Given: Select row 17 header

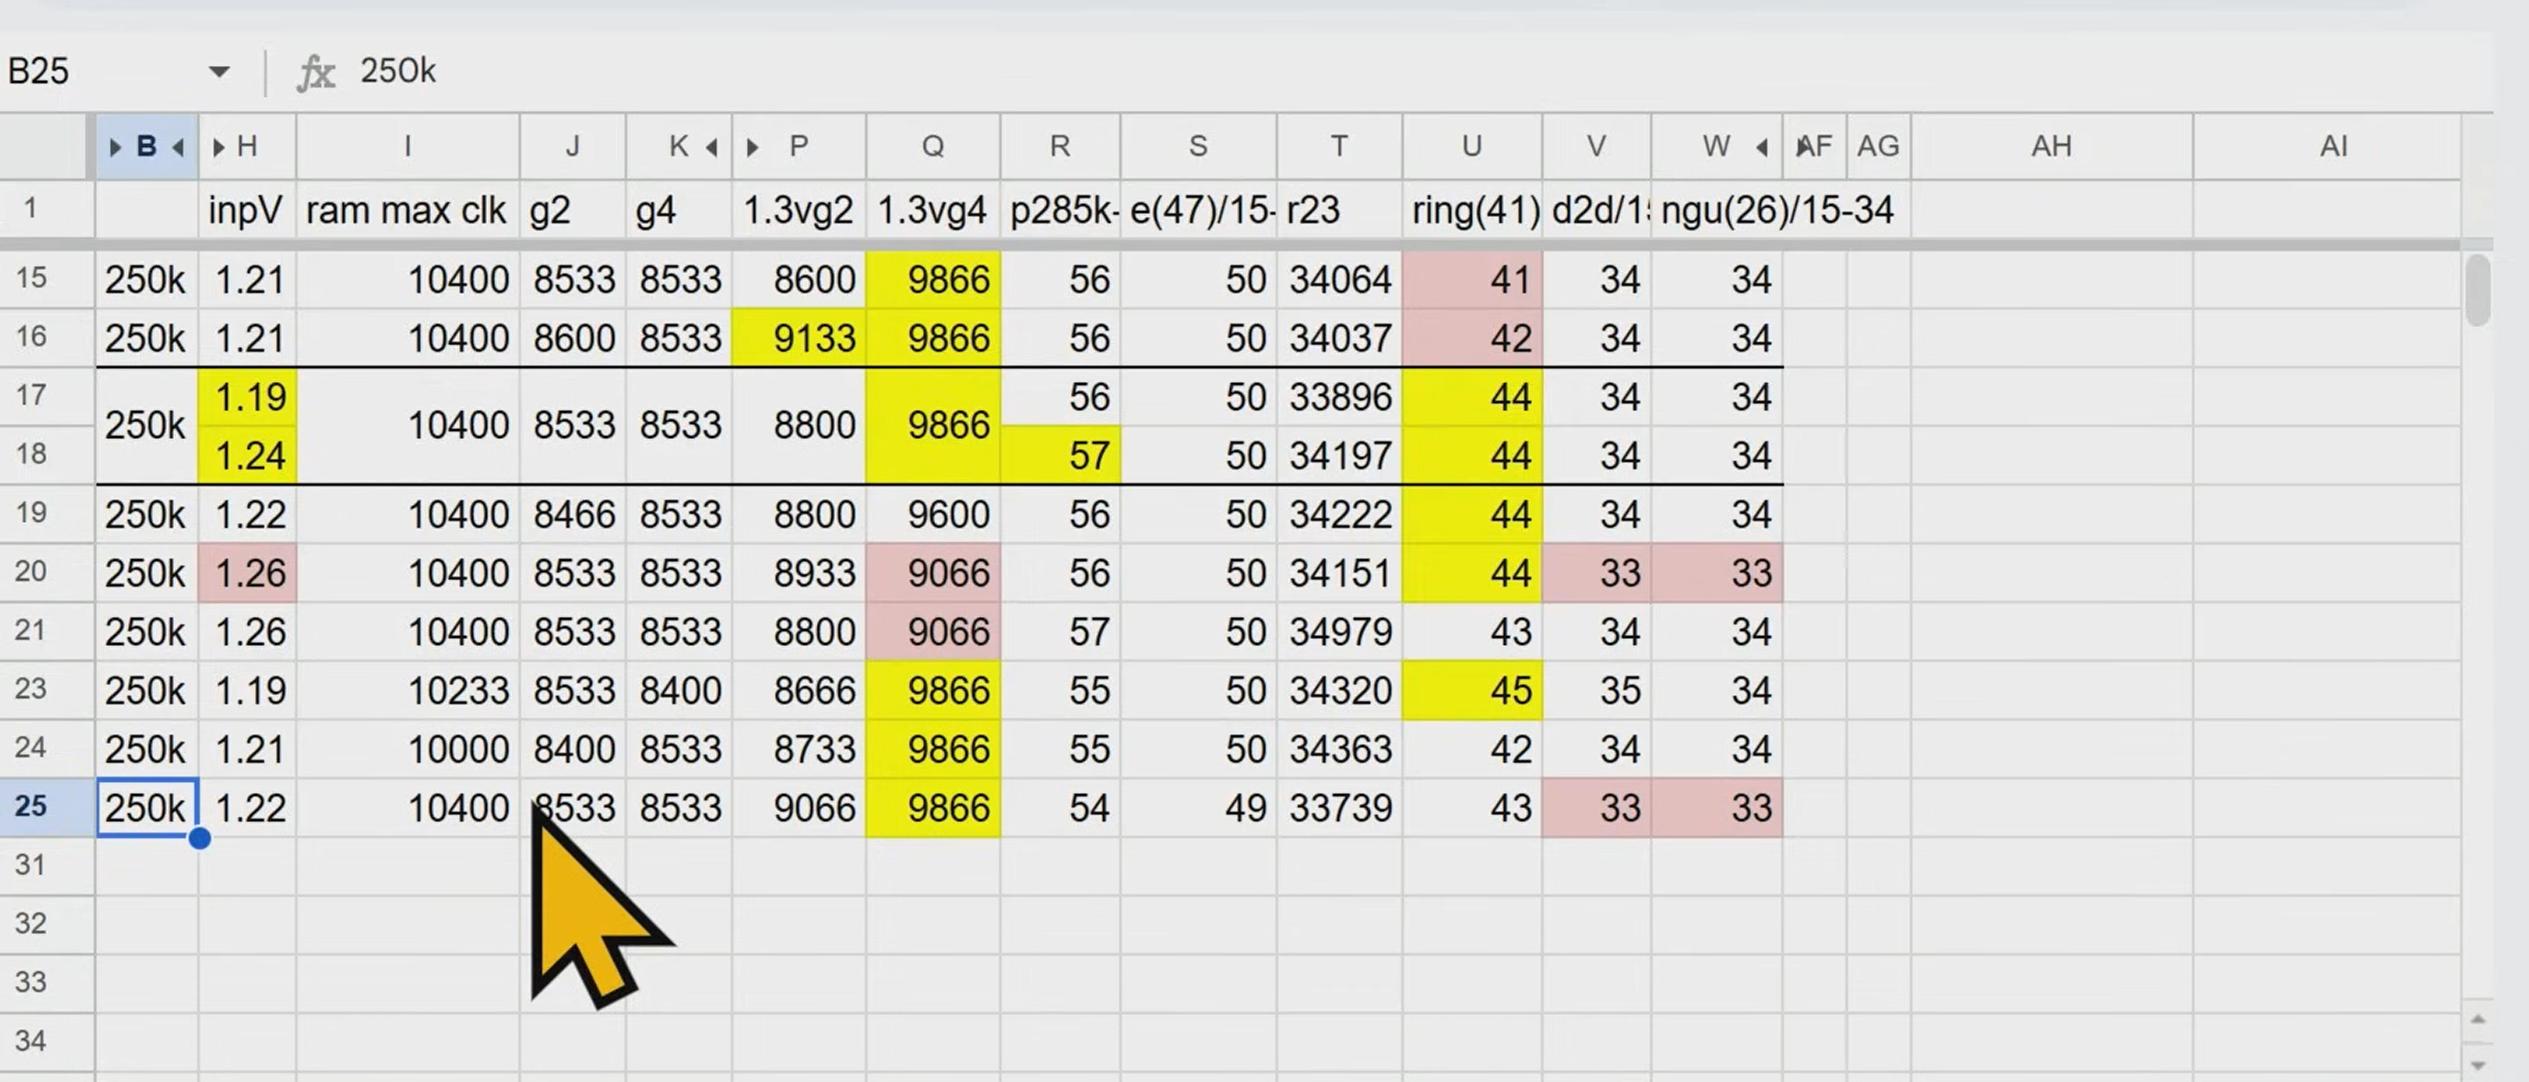Looking at the screenshot, I should tap(32, 396).
